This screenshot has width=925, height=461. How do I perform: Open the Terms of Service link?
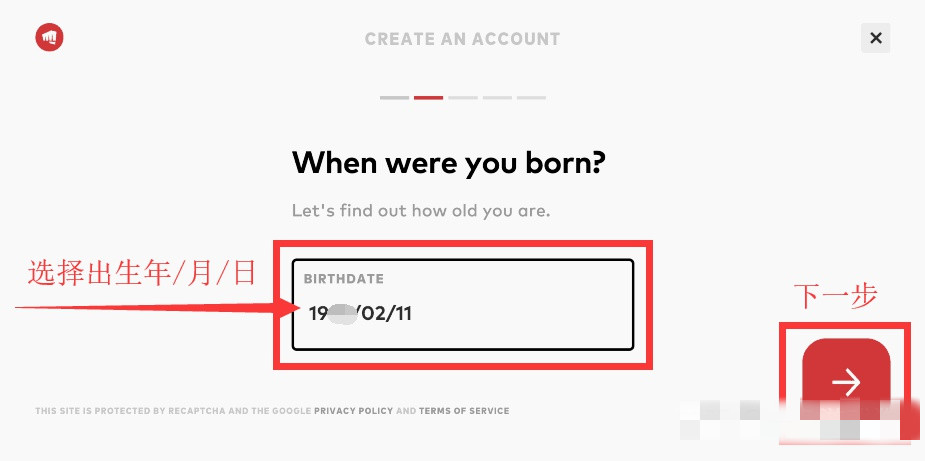[x=464, y=411]
